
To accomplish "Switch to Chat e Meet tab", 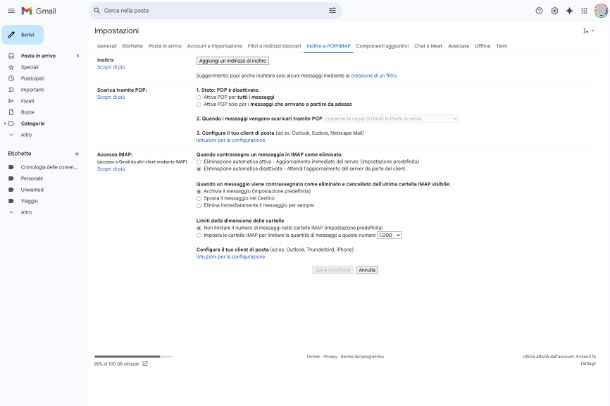I will pyautogui.click(x=428, y=46).
